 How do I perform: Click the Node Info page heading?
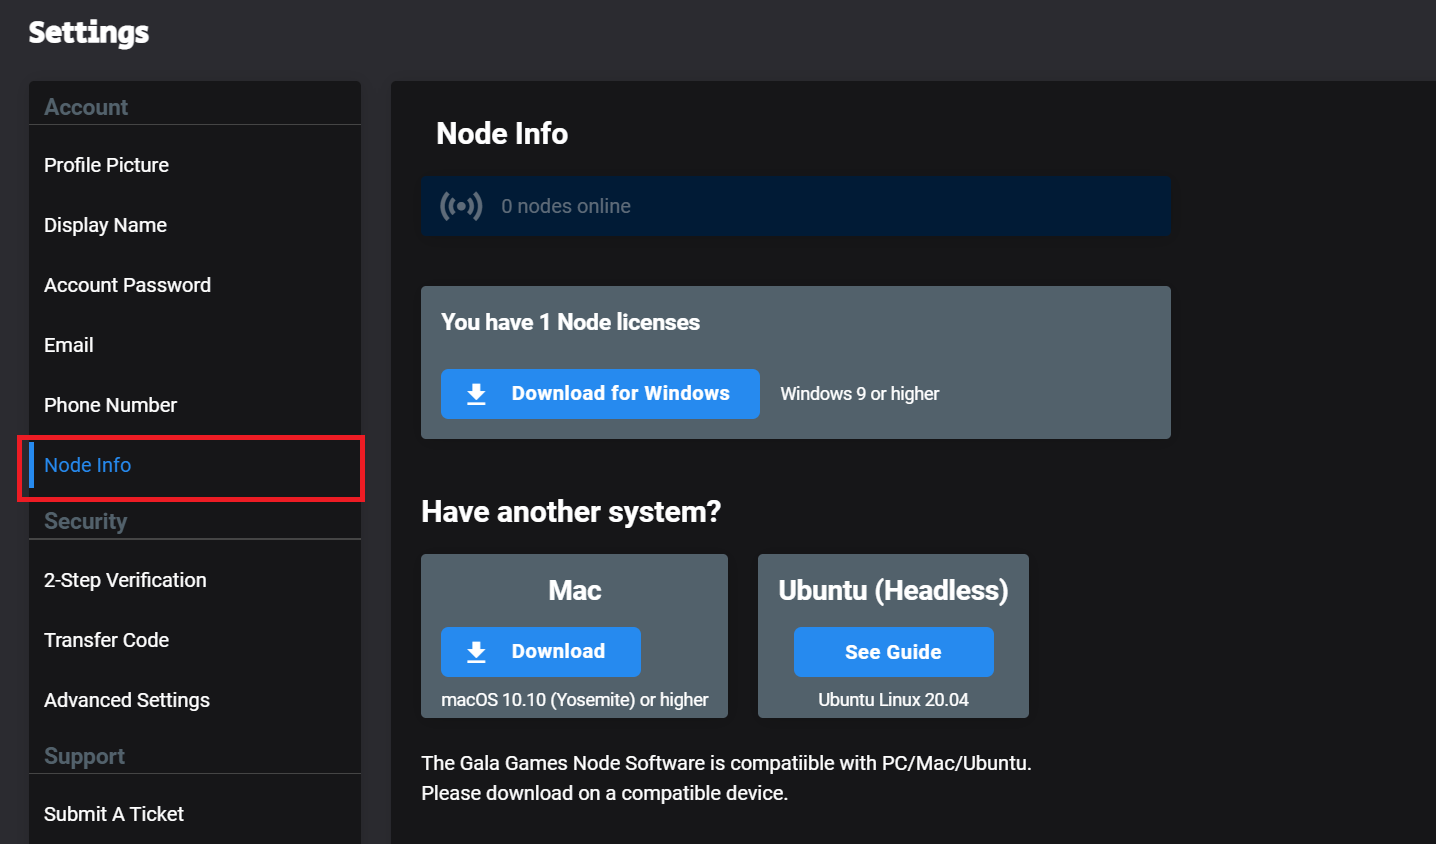click(x=502, y=133)
